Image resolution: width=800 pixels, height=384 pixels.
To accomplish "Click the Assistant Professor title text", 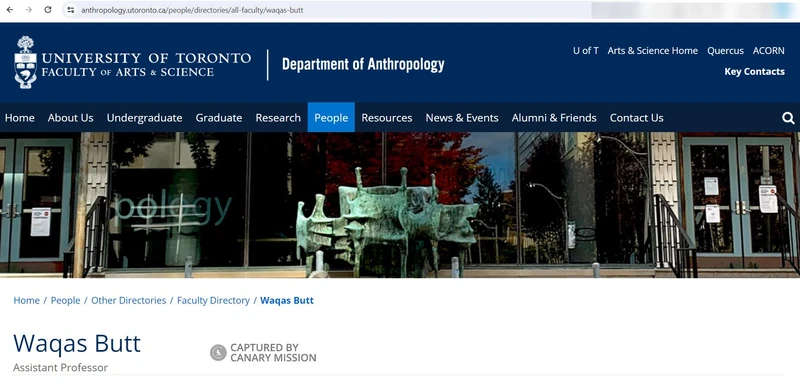I will tap(60, 367).
